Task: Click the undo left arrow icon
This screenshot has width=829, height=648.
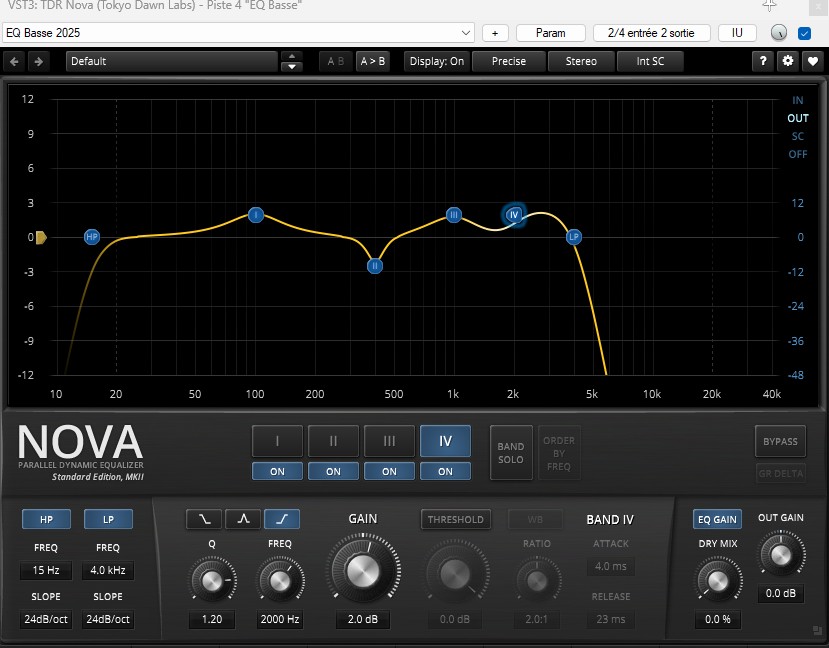Action: coord(14,61)
